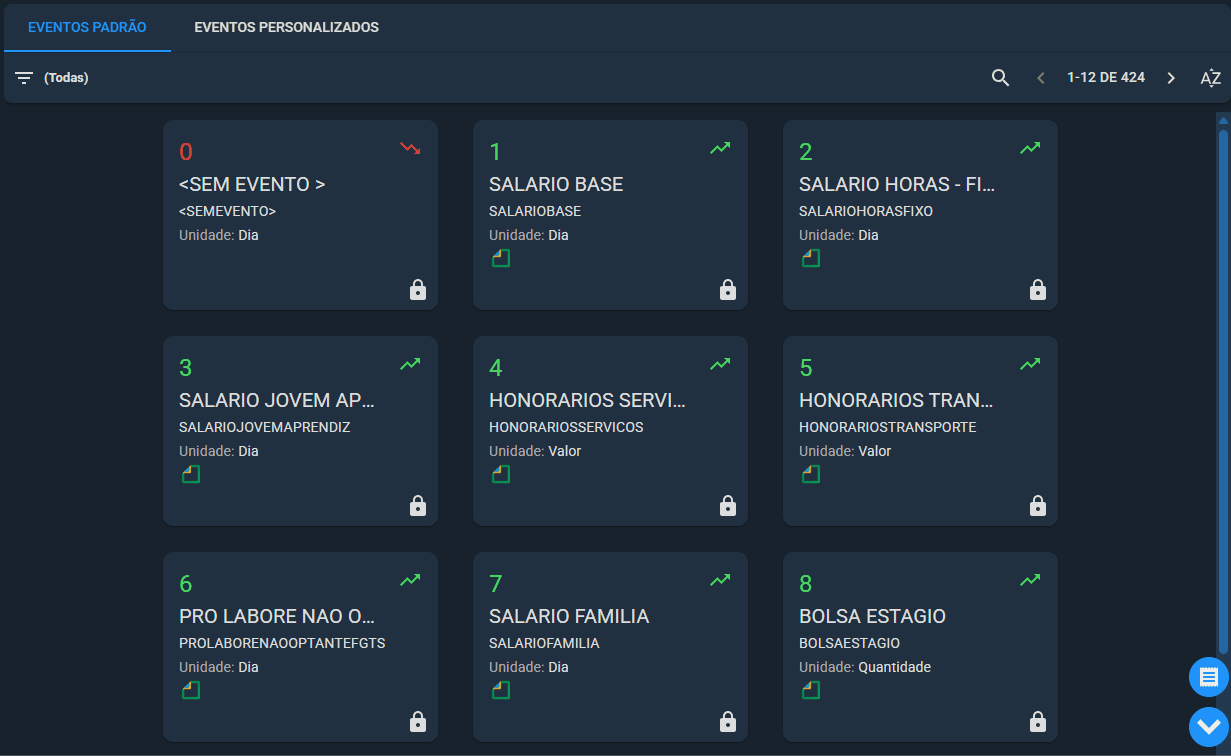This screenshot has height=756, width=1231.
Task: Open the HONORARIOS TRAN... card title
Action: click(897, 401)
